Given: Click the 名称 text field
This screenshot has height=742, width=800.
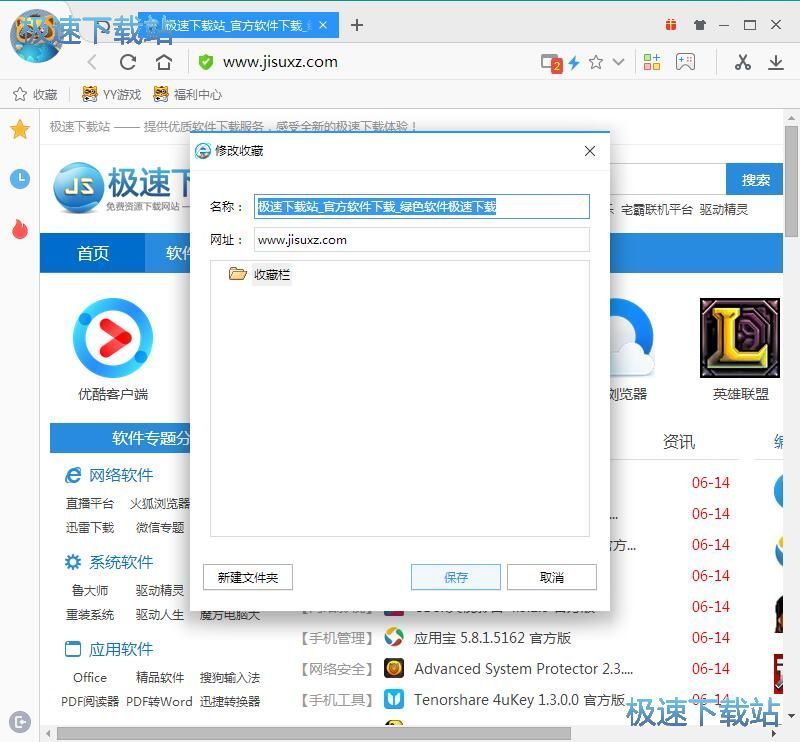Looking at the screenshot, I should (422, 207).
